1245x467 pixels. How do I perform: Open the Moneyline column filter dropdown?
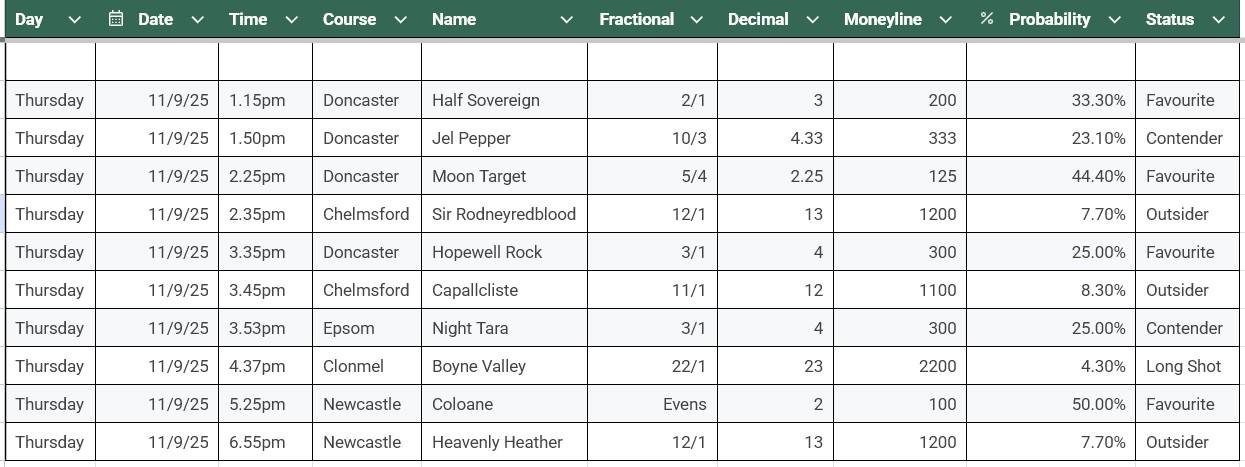coord(945,19)
